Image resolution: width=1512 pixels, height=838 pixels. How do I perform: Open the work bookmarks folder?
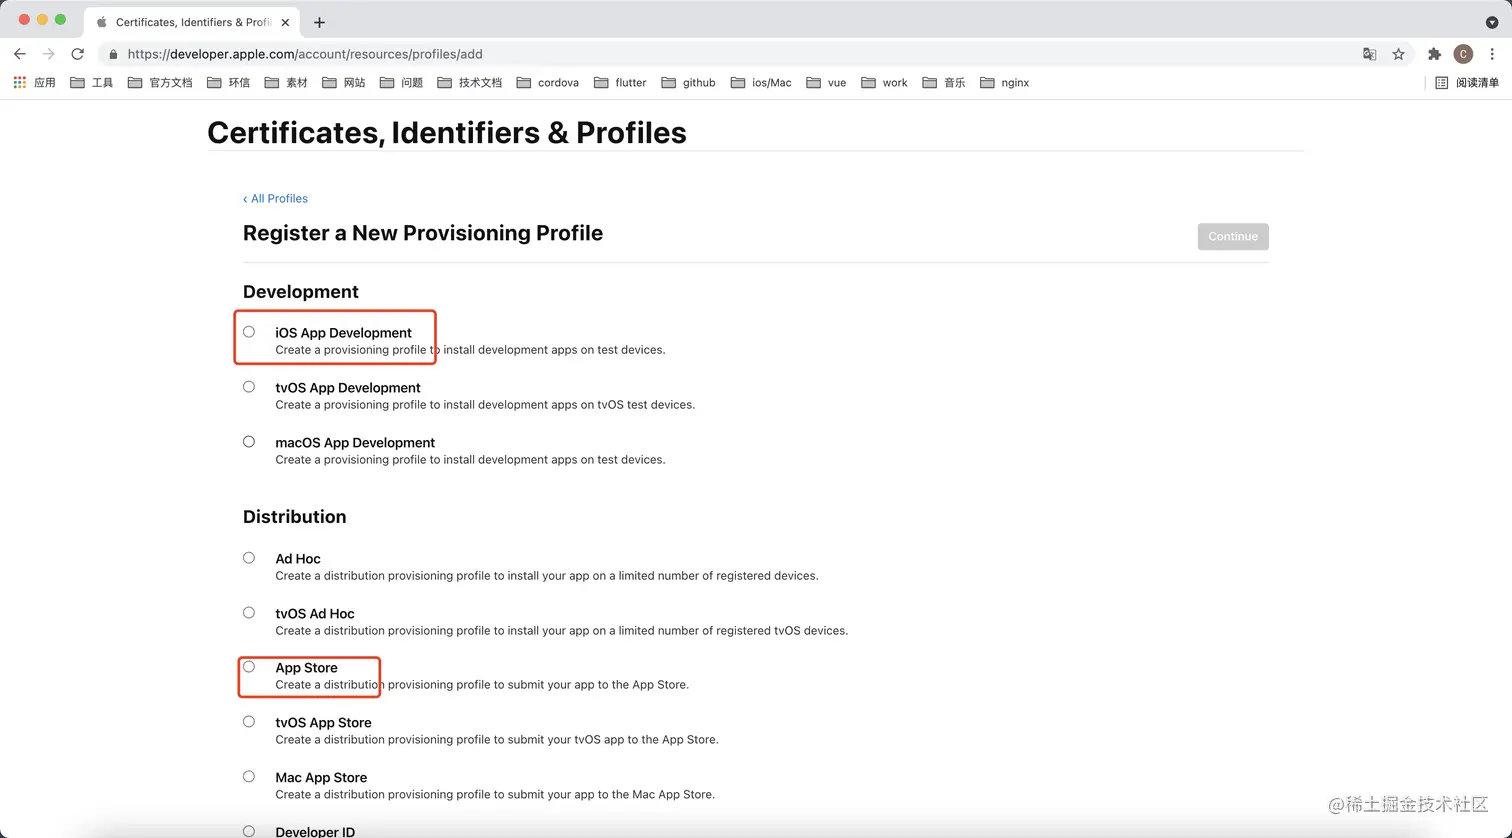coord(884,83)
